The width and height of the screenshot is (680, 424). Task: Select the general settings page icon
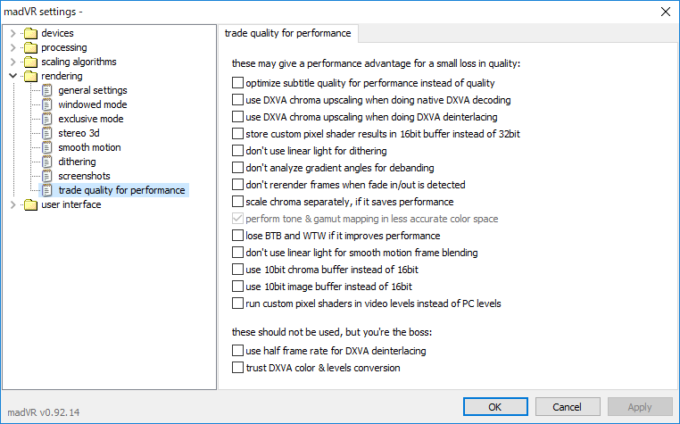[47, 90]
